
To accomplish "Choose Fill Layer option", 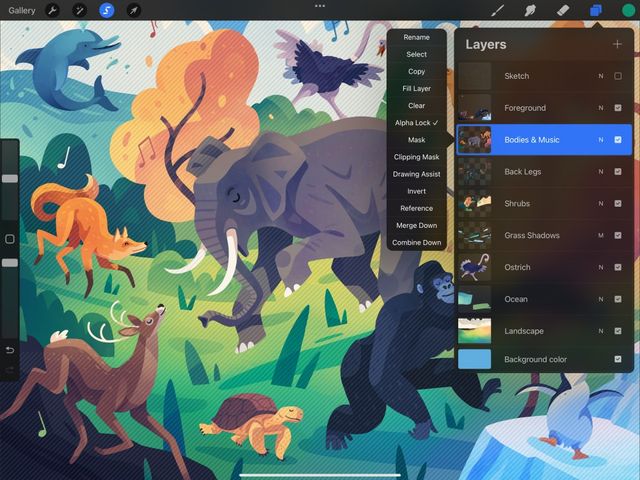I will pyautogui.click(x=416, y=89).
